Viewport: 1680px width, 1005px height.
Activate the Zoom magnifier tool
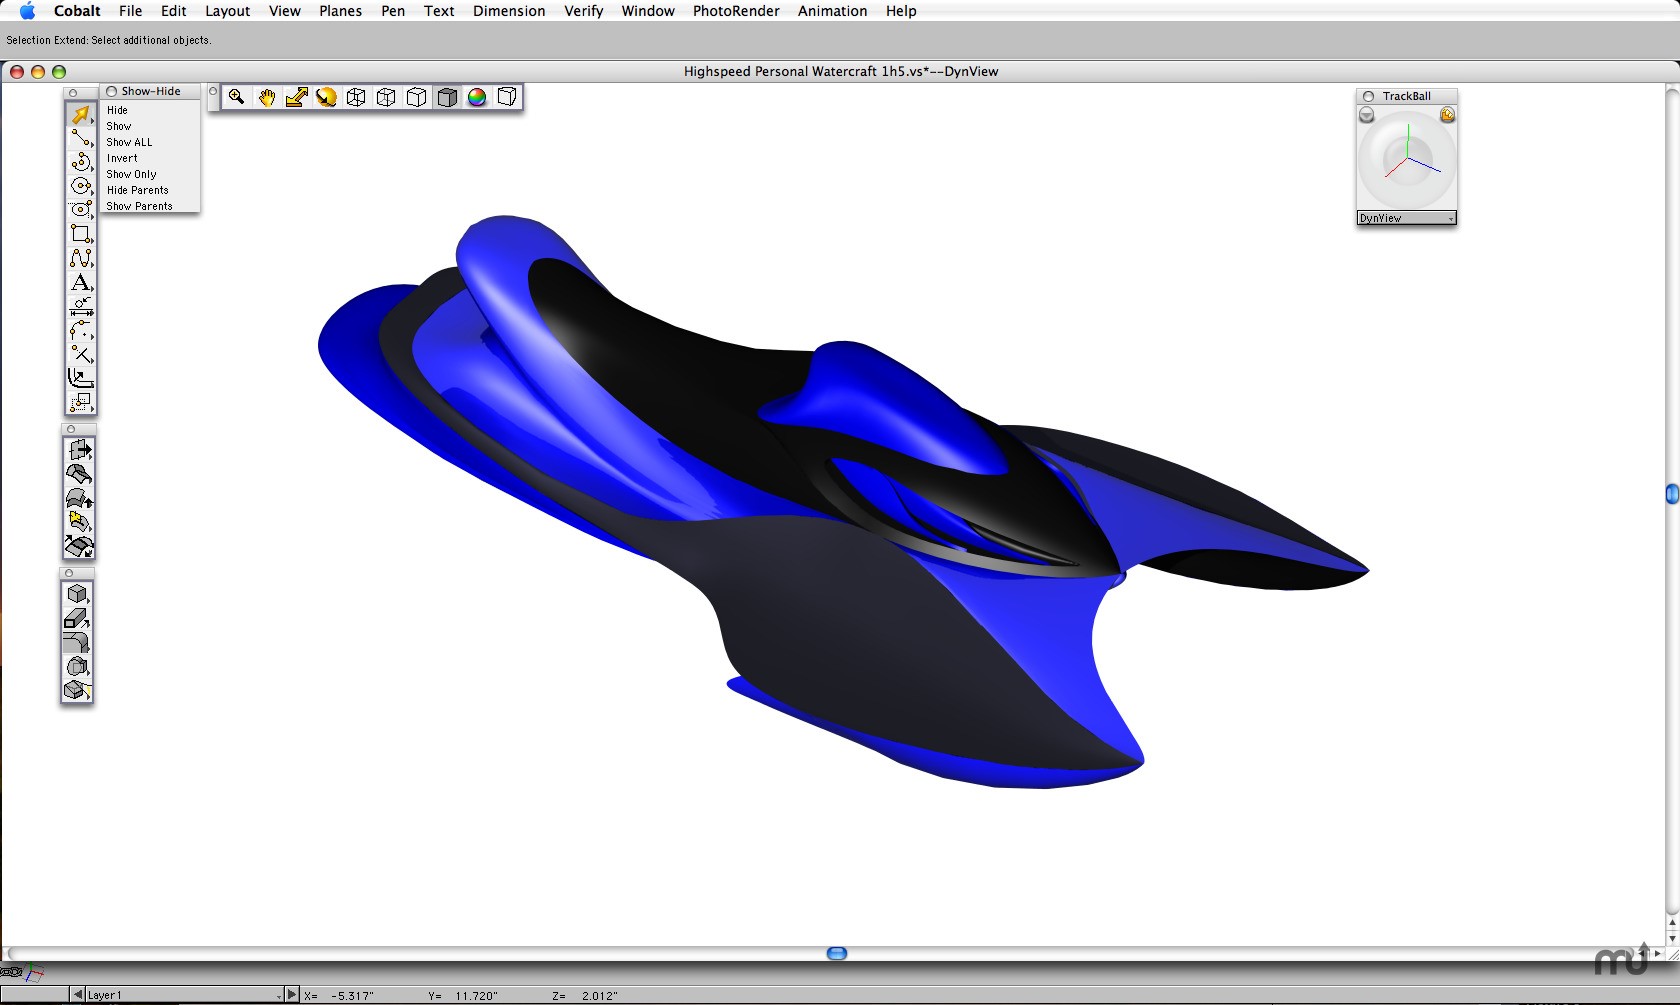(x=236, y=97)
